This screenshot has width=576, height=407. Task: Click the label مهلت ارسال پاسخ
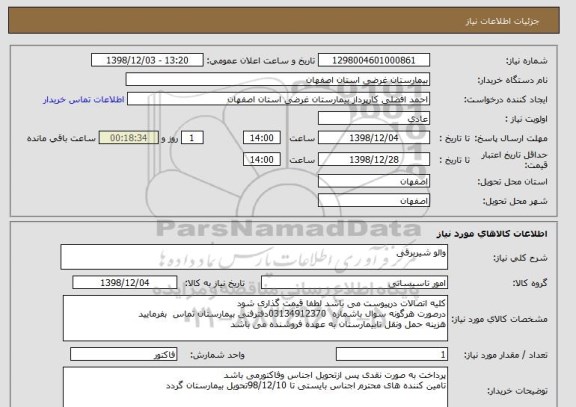(x=511, y=138)
